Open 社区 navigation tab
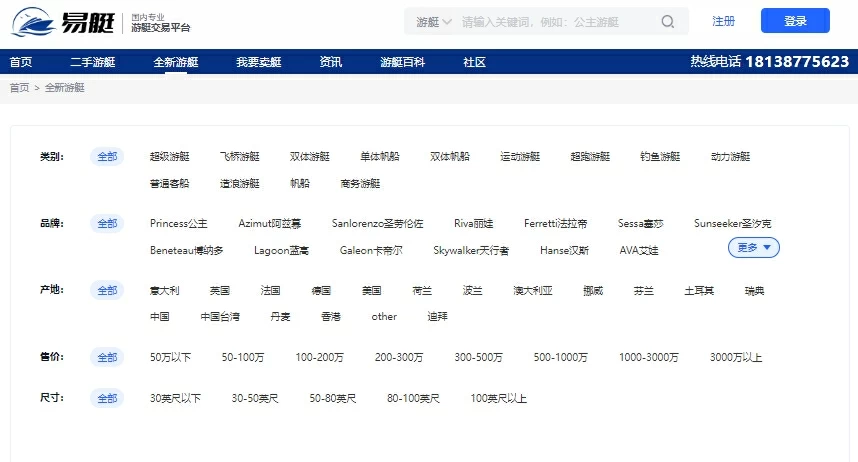This screenshot has width=858, height=462. [474, 62]
